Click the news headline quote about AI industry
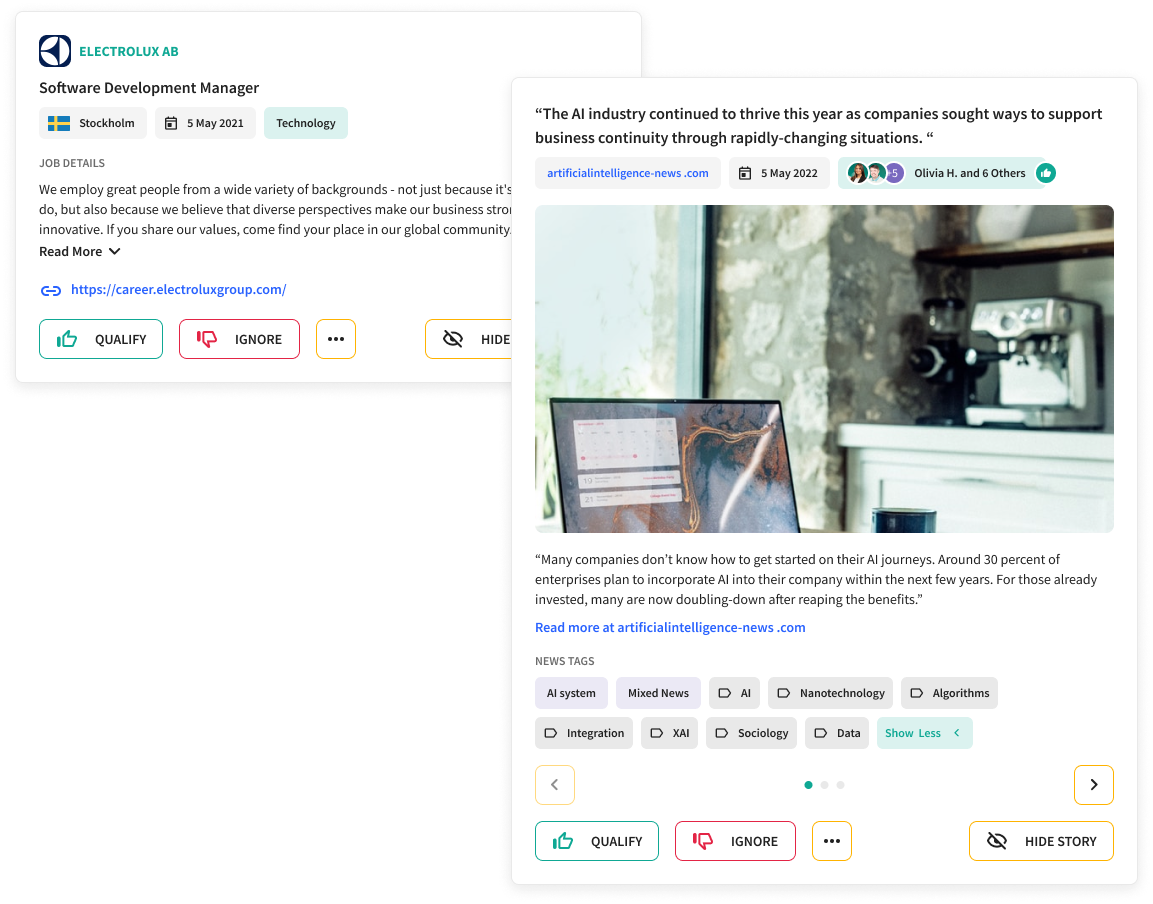The width and height of the screenshot is (1153, 904). 818,126
